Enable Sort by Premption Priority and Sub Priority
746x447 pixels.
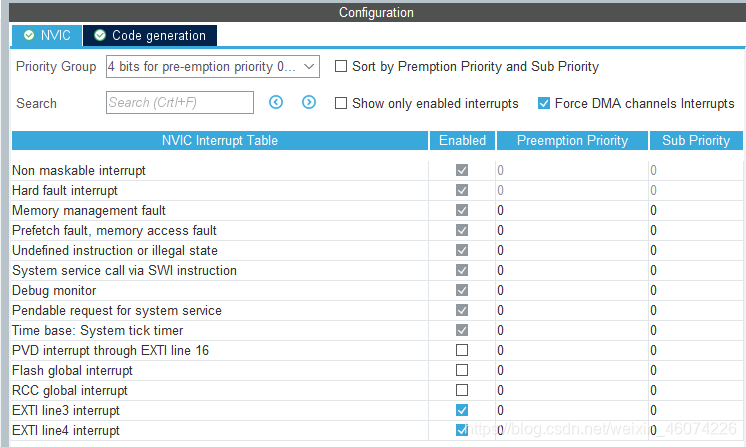[341, 66]
